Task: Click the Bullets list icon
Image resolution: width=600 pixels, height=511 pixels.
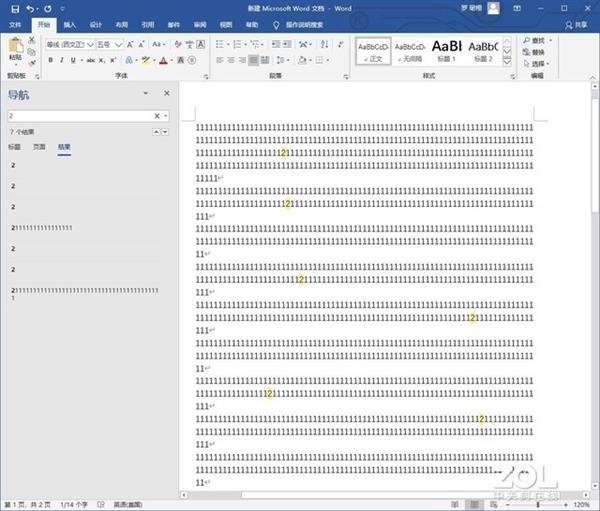Action: pos(220,45)
